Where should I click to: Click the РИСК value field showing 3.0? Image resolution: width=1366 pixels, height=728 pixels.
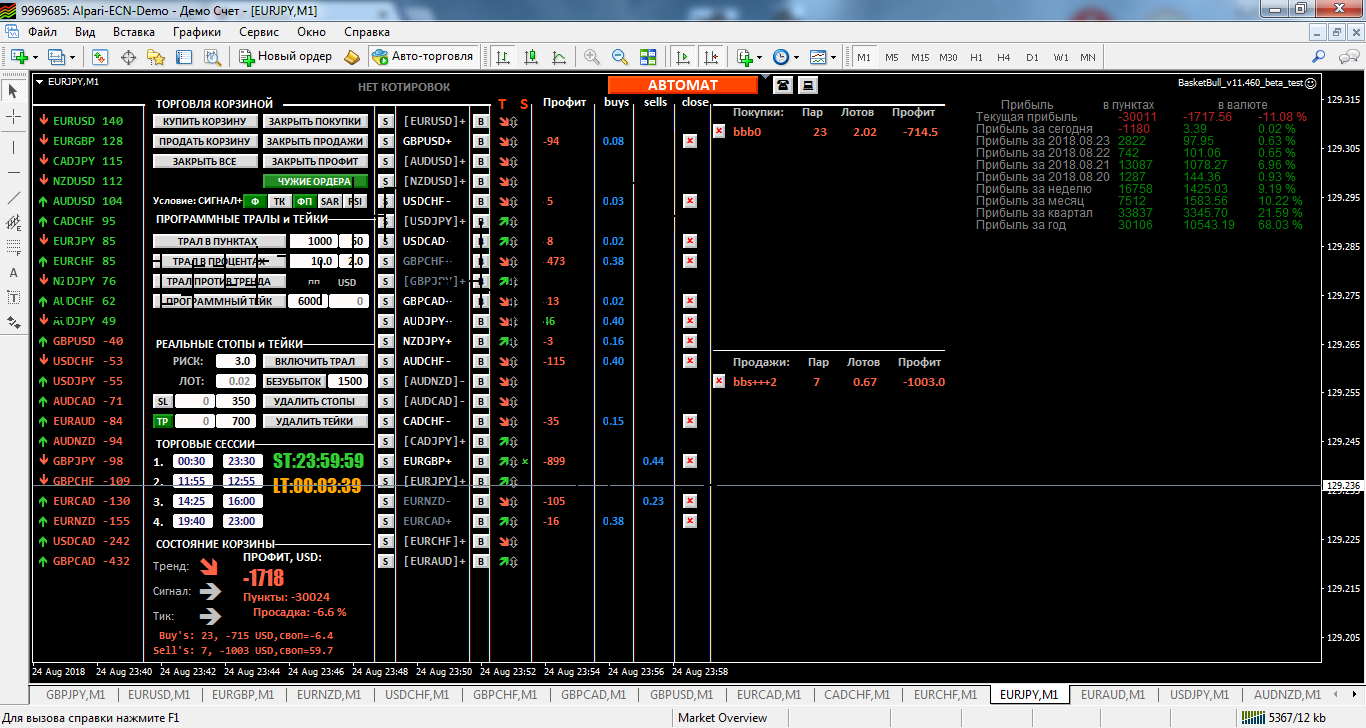[233, 361]
